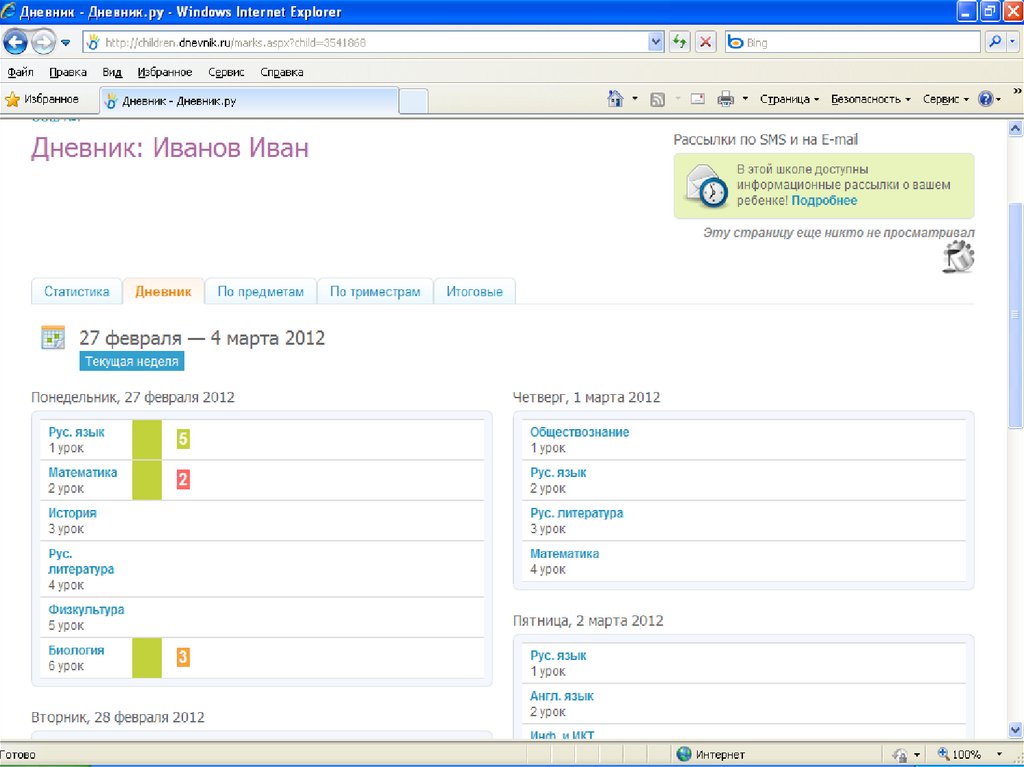
Task: Click in the Bing search field
Action: coord(860,43)
